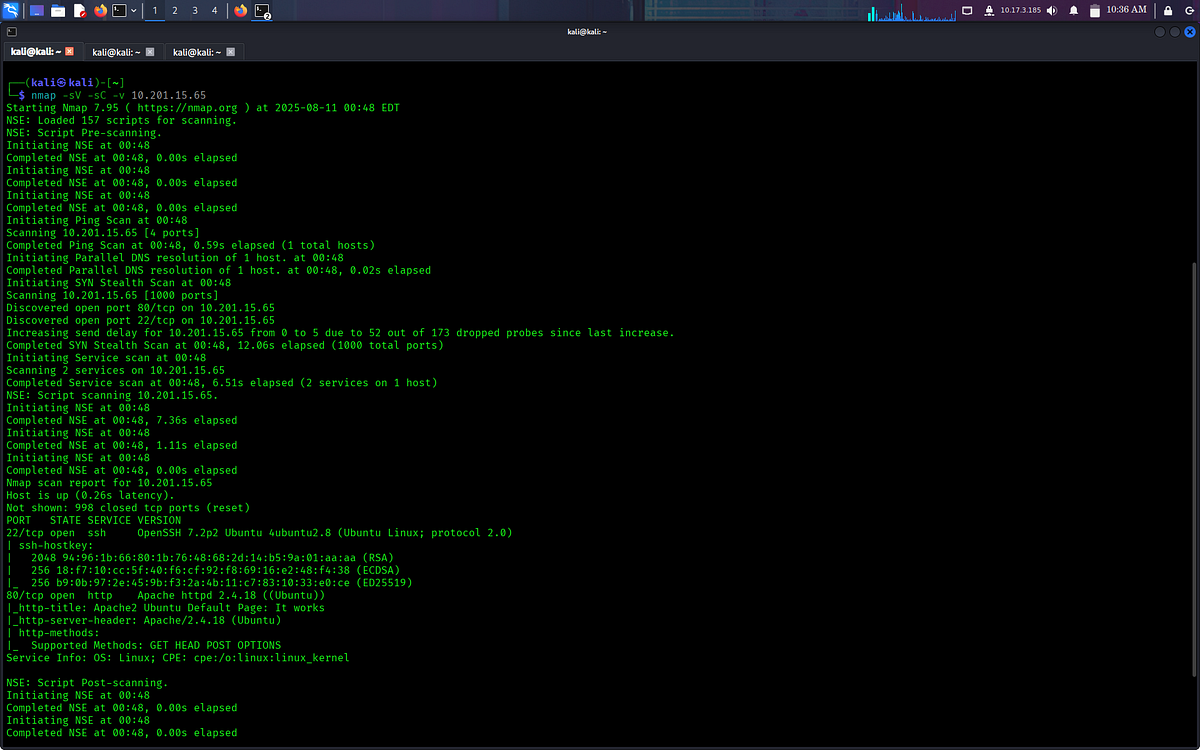
Task: Close the first kali@kali tab
Action: (70, 51)
